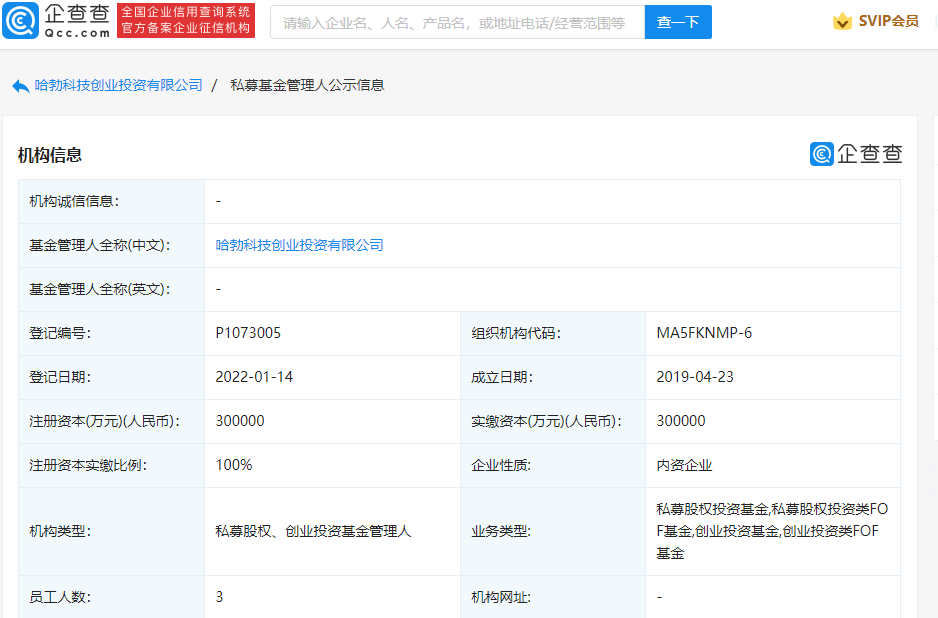938x618 pixels.
Task: Click the back arrow icon in breadcrumb
Action: coord(20,86)
